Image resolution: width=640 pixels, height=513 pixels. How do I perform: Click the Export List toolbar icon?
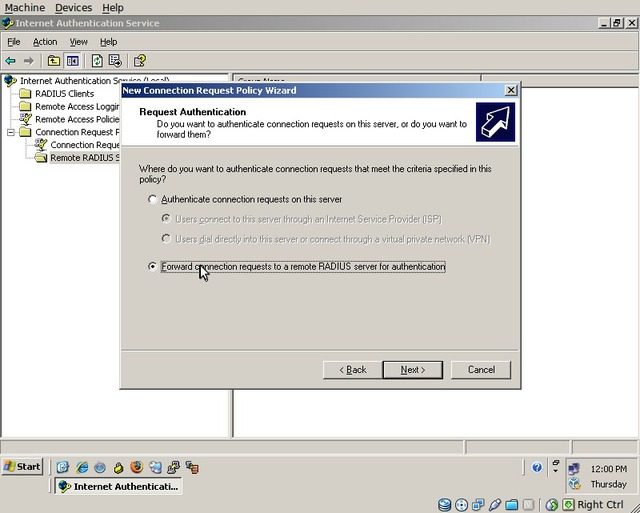point(115,61)
